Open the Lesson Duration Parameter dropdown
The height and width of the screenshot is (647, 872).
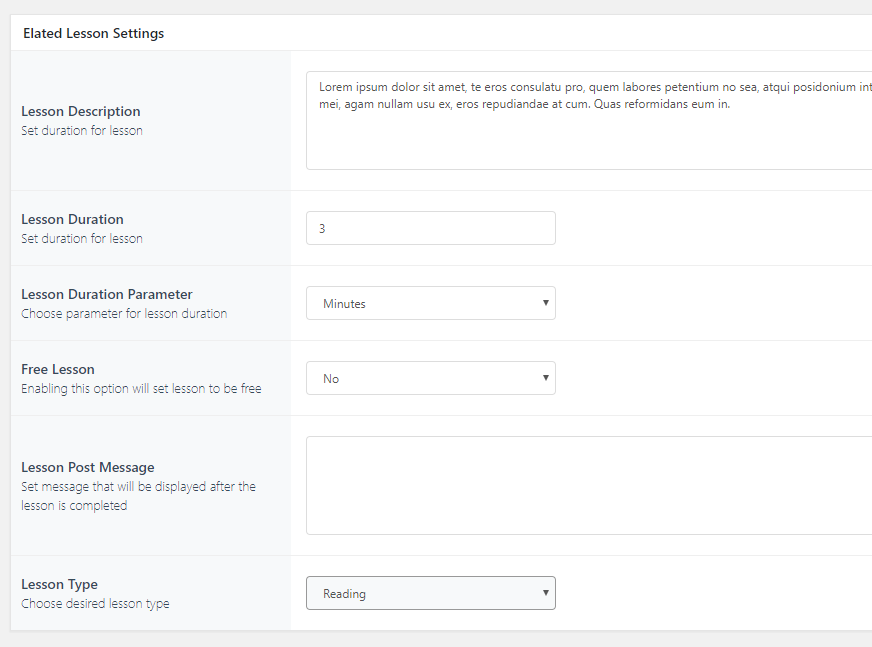tap(430, 303)
